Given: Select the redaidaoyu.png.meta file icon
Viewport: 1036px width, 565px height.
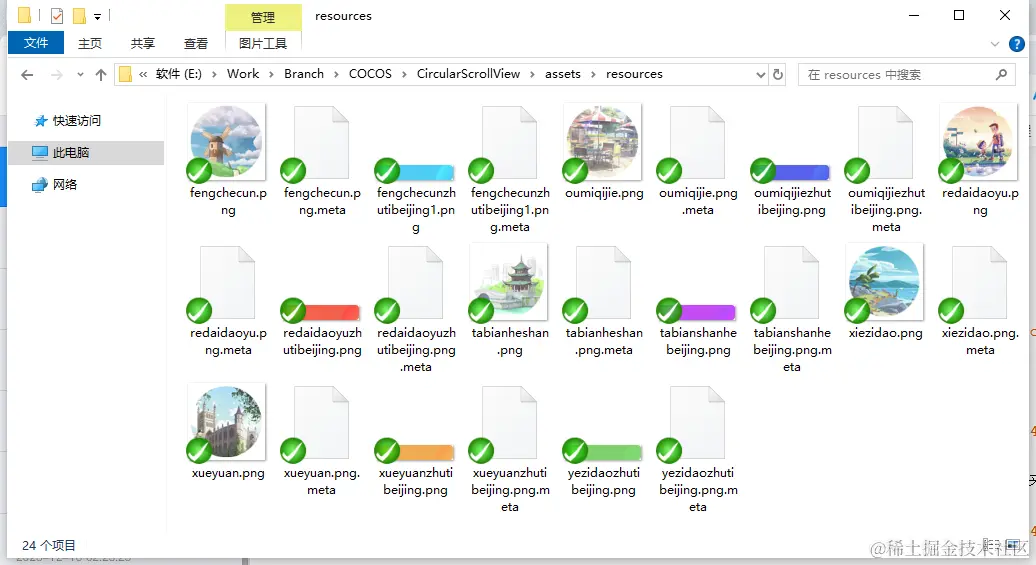Looking at the screenshot, I should 227,284.
